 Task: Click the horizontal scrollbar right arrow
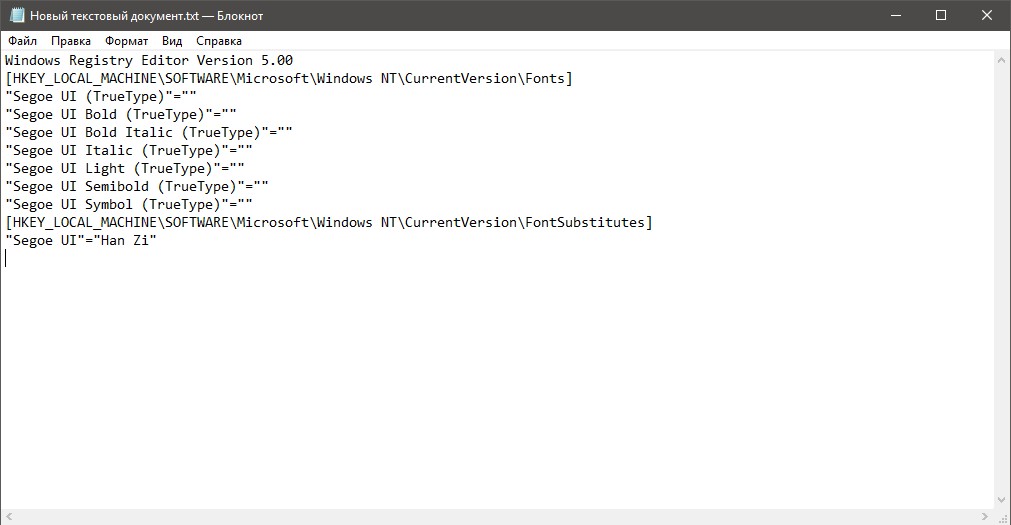[x=985, y=516]
